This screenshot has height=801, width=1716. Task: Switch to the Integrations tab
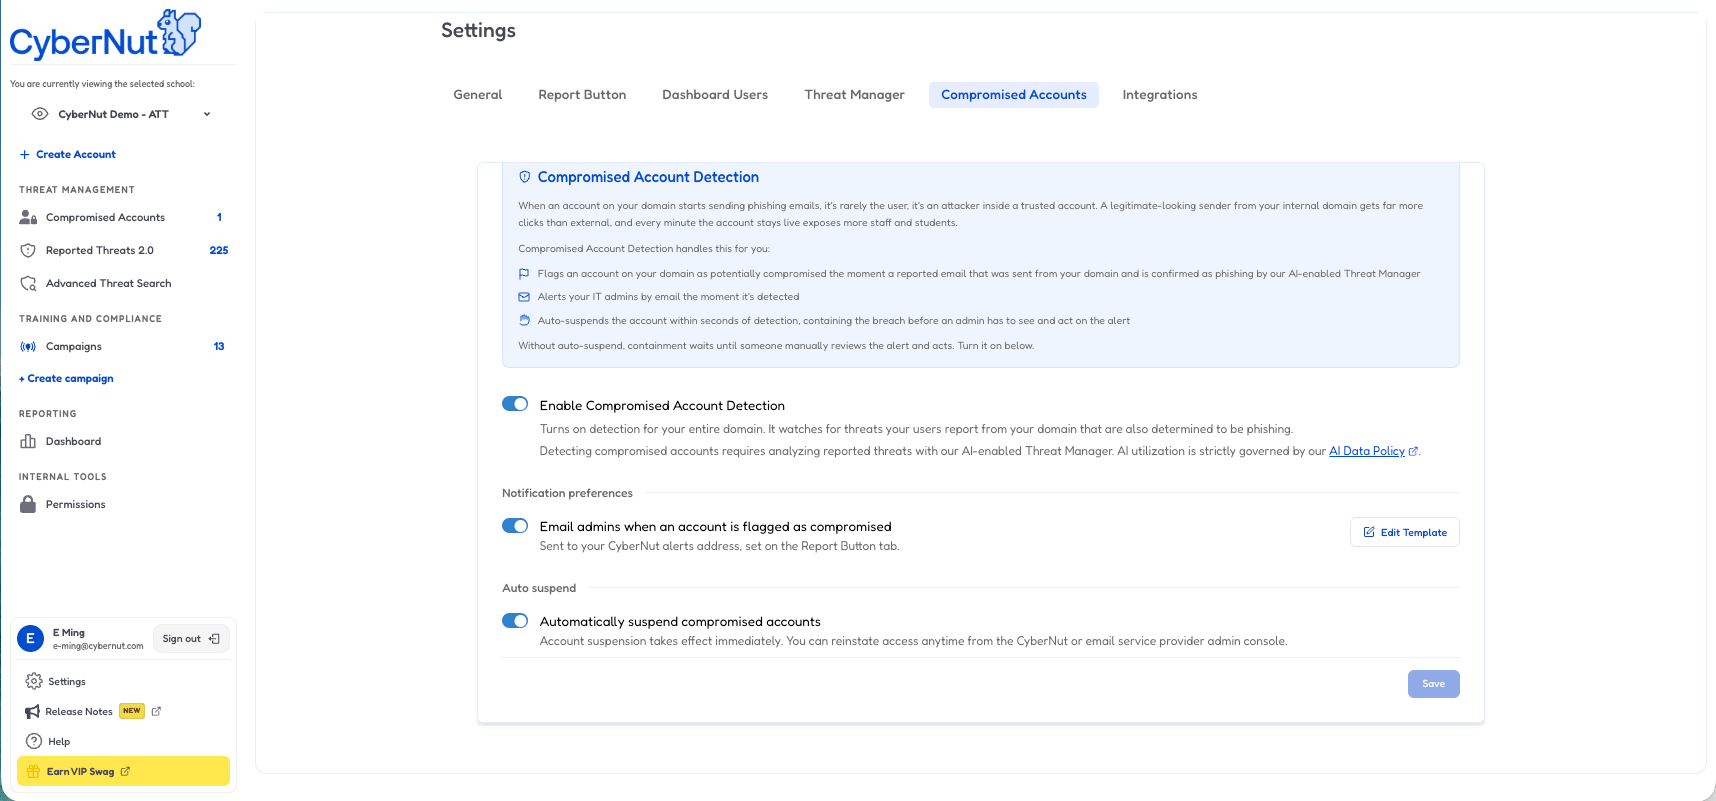(1160, 95)
